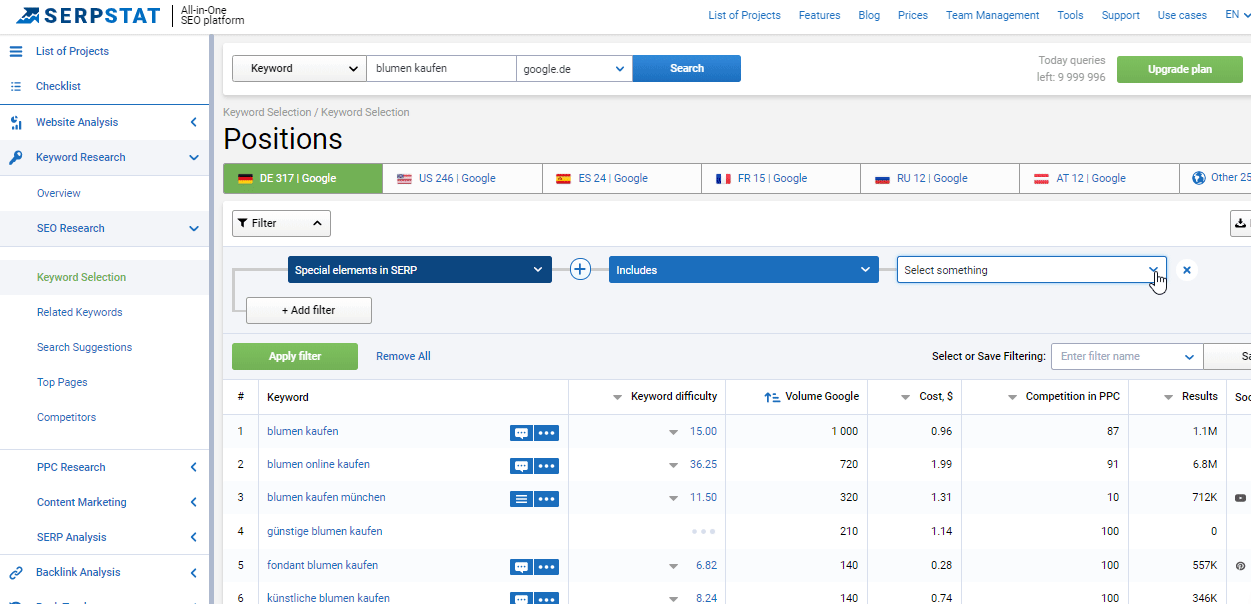1251x604 pixels.
Task: Click the German flag on DE tab
Action: pos(245,178)
